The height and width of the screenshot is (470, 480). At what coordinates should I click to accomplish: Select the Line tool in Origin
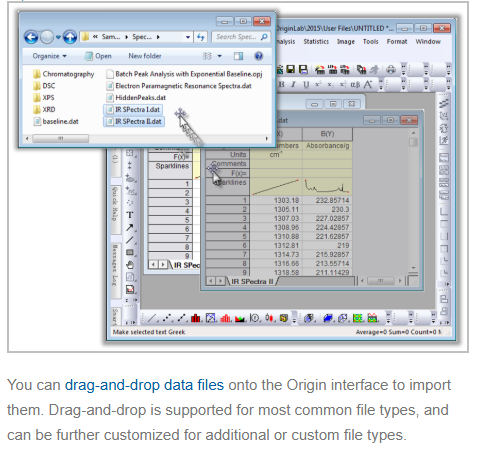click(130, 240)
